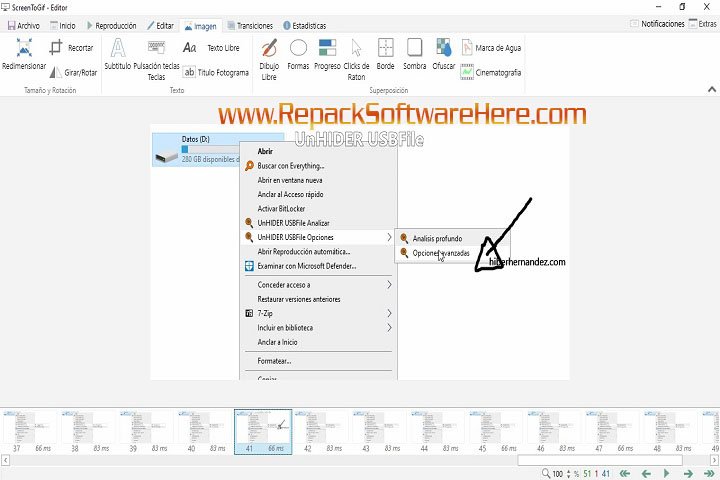Jump to the last frame
The width and height of the screenshot is (720, 480).
coord(709,473)
